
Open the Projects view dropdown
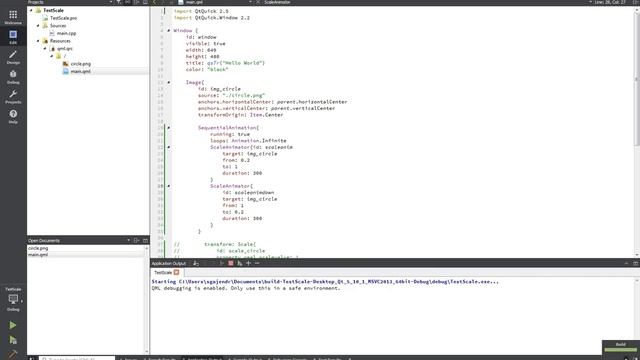(x=111, y=2)
